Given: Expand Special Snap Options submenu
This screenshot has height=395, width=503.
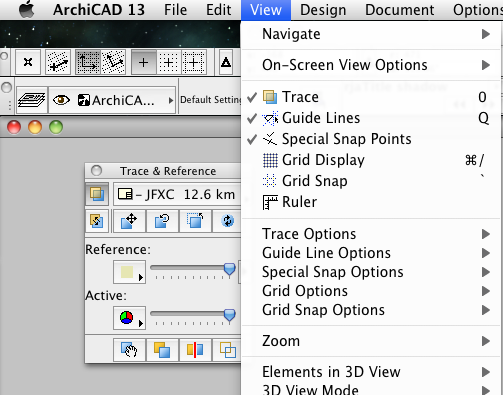Looking at the screenshot, I should pyautogui.click(x=371, y=272).
